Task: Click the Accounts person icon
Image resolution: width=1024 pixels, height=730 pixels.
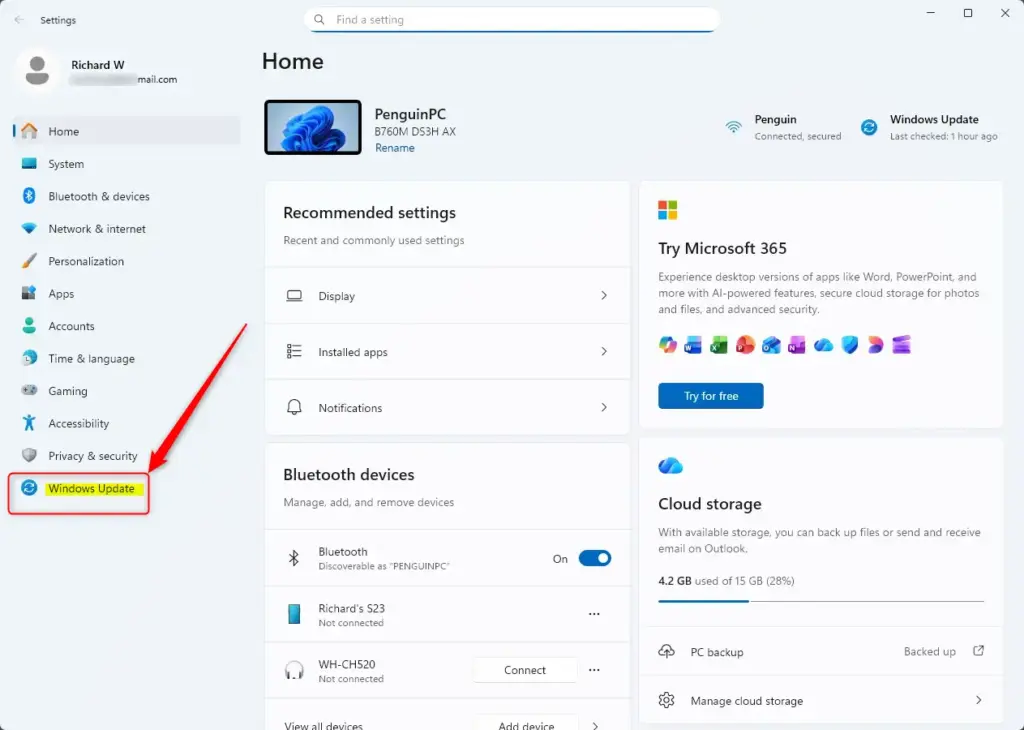Action: pos(29,325)
